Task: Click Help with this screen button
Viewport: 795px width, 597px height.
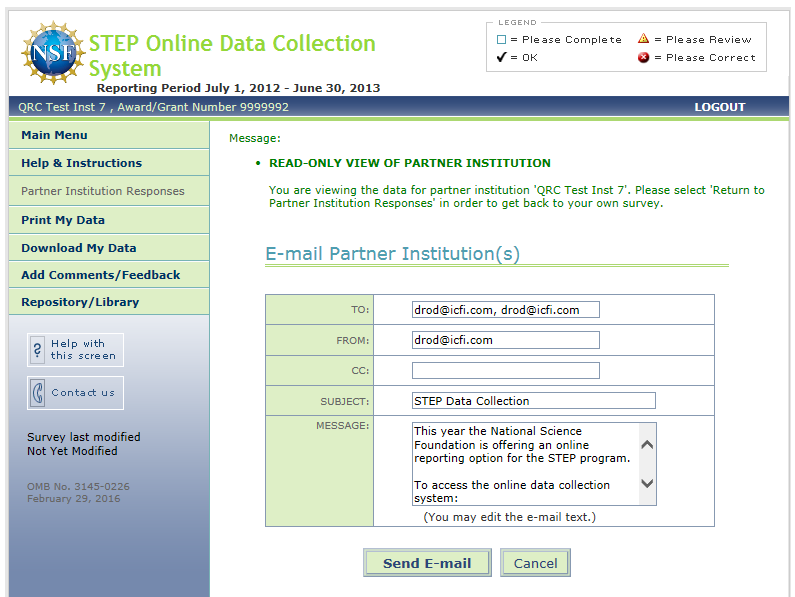Action: [76, 350]
